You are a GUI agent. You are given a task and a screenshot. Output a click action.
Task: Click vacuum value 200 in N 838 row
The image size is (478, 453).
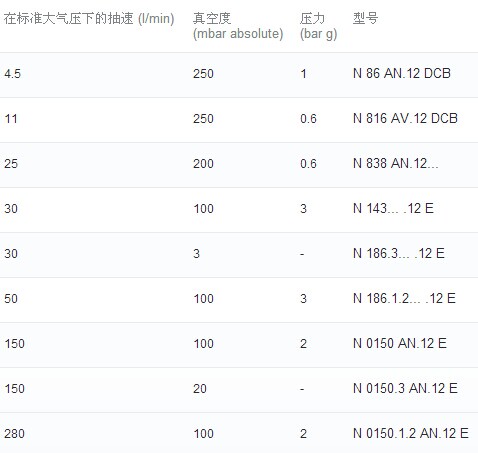coord(203,164)
